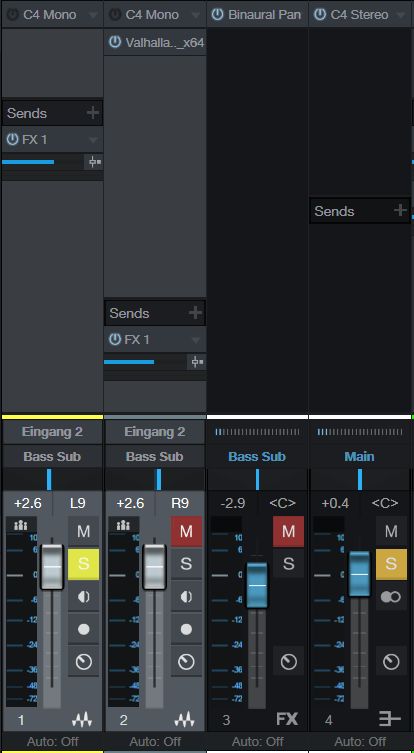The height and width of the screenshot is (753, 414).
Task: Unmute FX channel 3
Action: pyautogui.click(x=289, y=532)
